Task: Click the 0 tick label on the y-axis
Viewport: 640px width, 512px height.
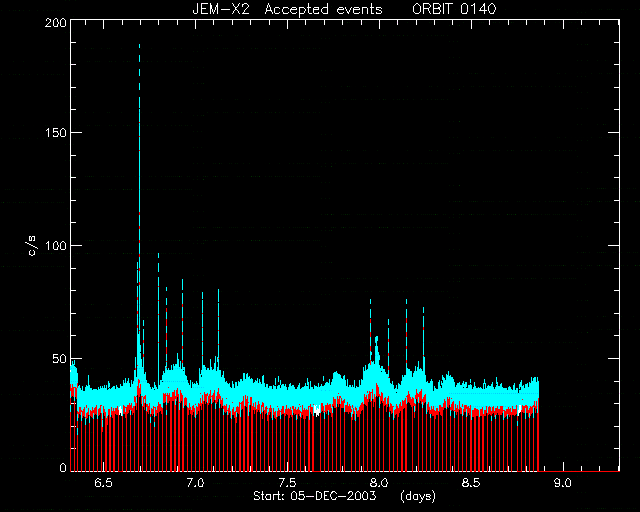Action: (63, 467)
